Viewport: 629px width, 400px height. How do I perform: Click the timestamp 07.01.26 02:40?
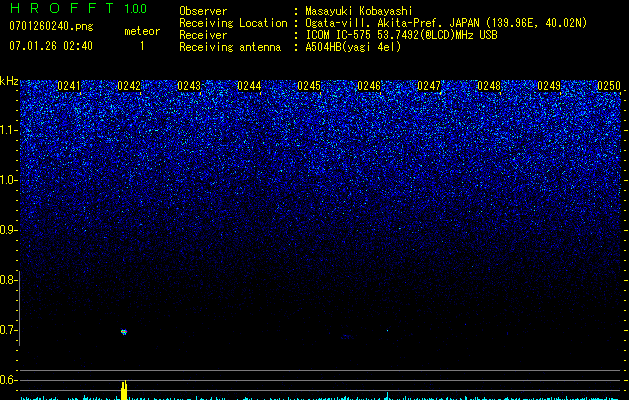coord(51,46)
